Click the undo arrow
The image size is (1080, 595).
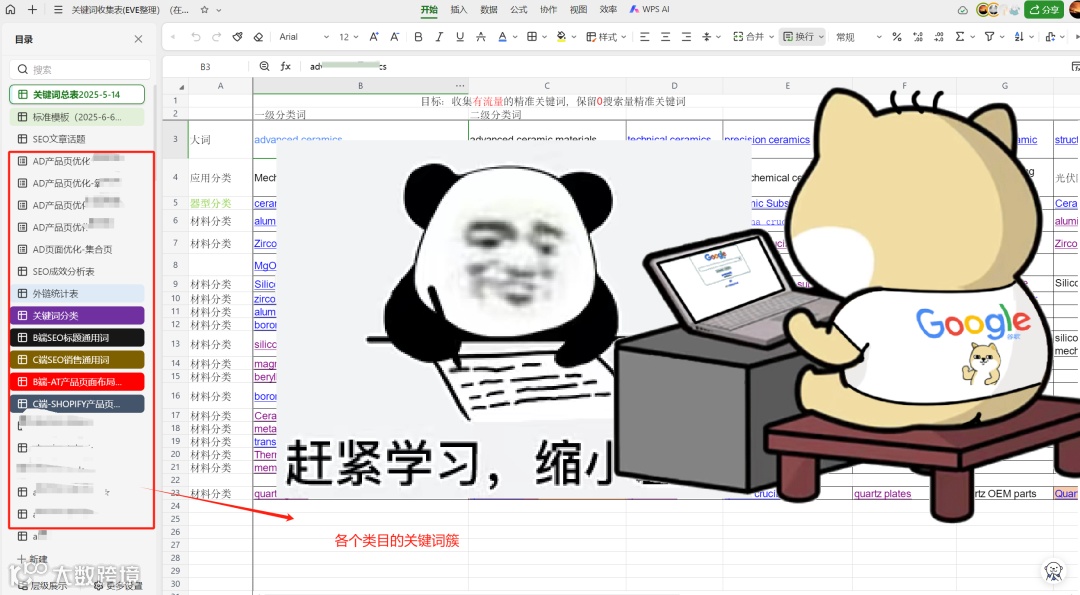coord(196,36)
